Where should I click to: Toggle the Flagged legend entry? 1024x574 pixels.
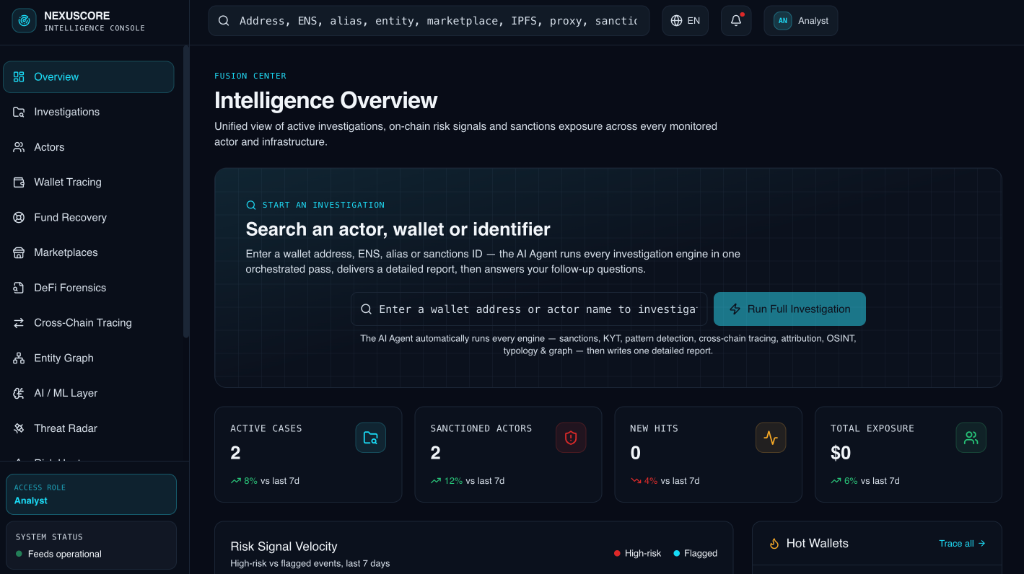point(696,554)
